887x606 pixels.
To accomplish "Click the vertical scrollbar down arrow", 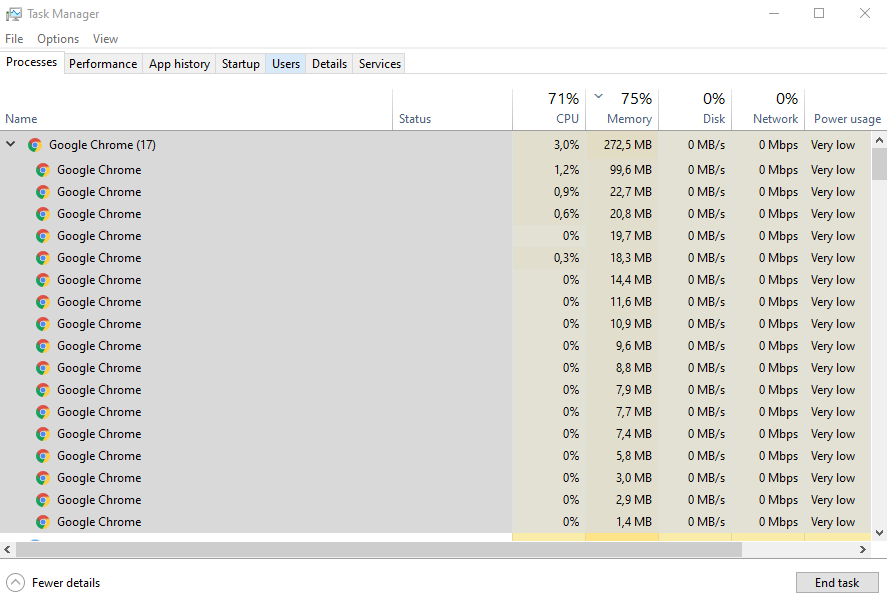I will [x=879, y=532].
